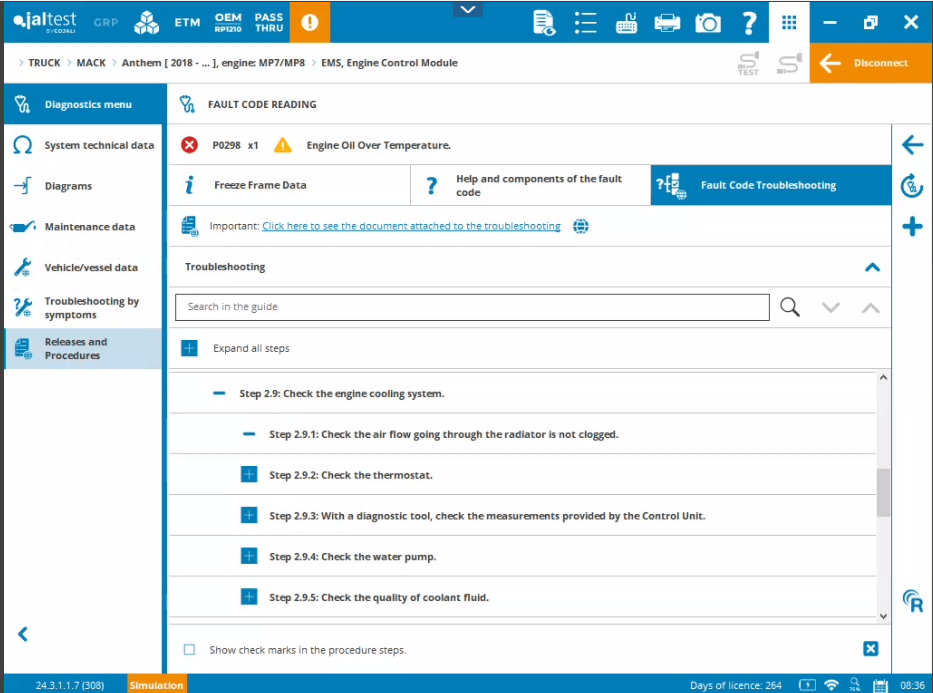
Task: Open the attached troubleshooting document link
Action: pyautogui.click(x=411, y=226)
